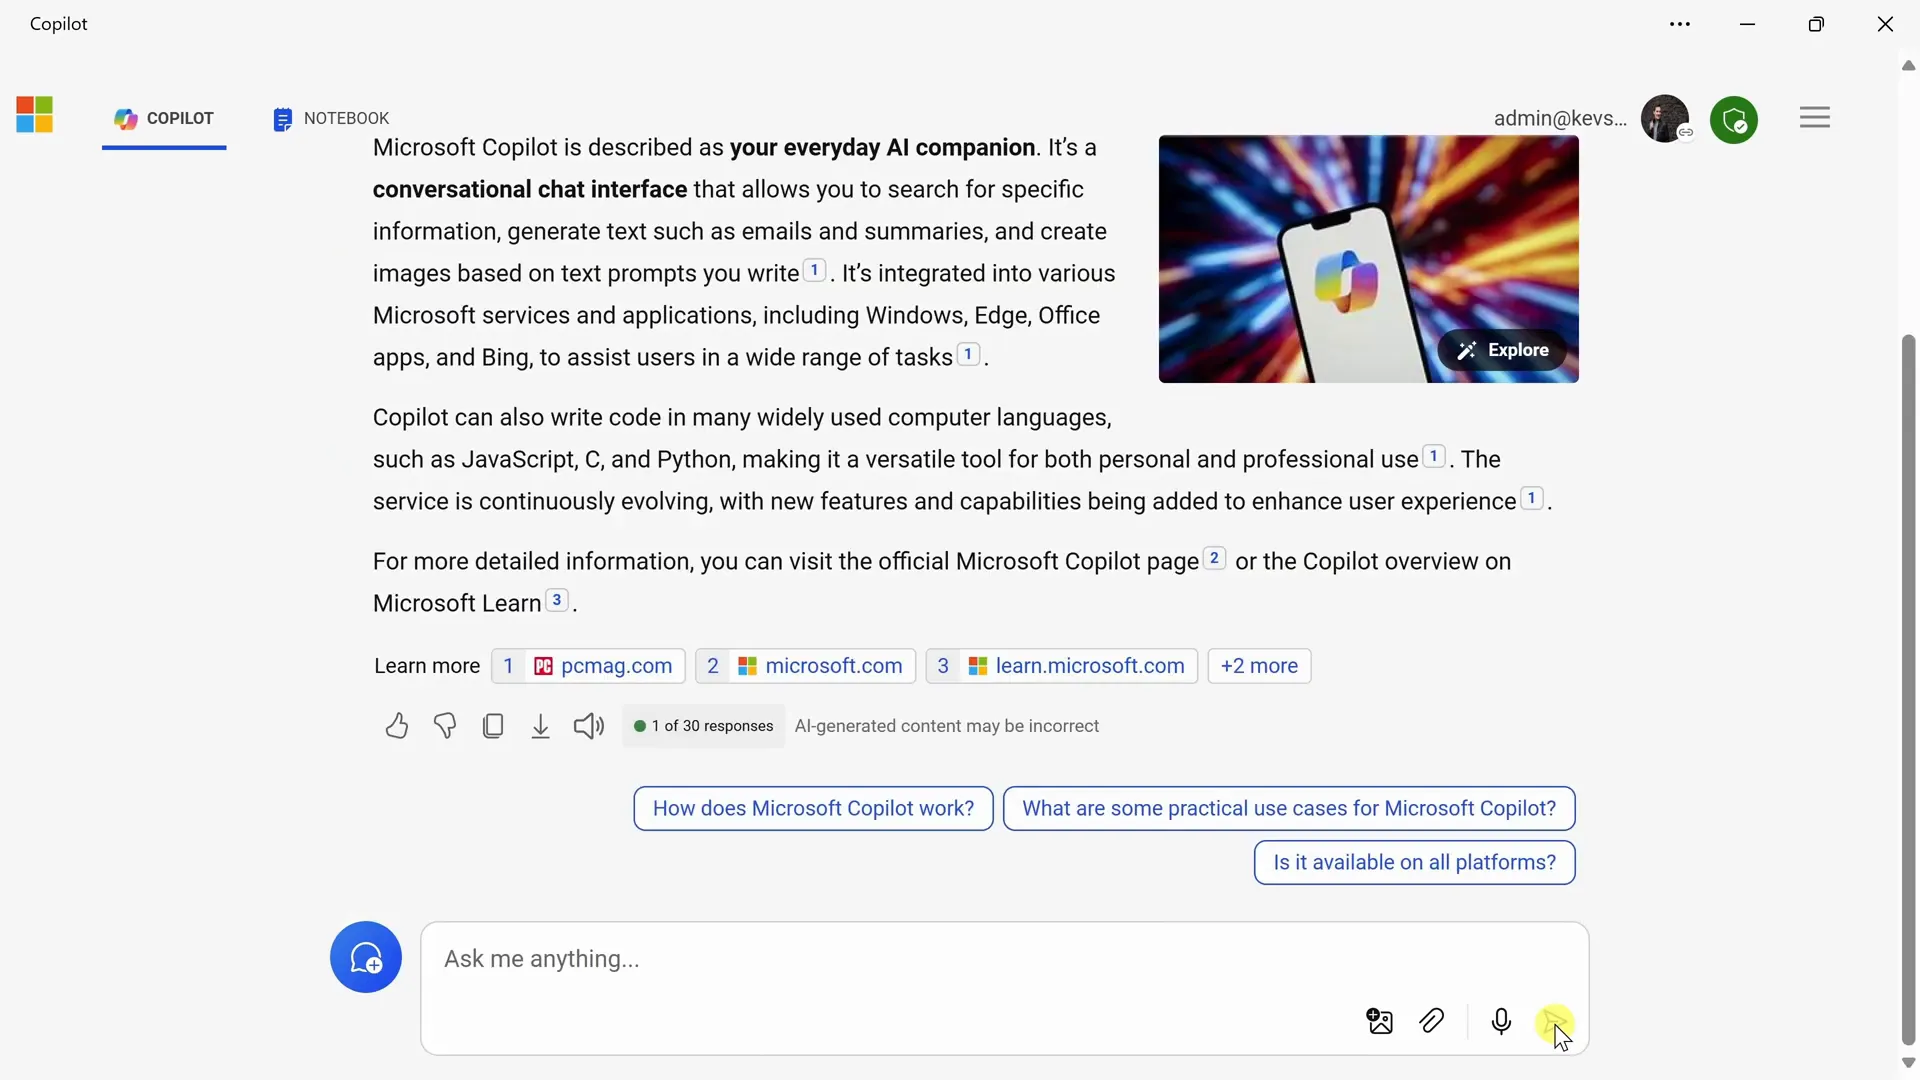Open the three-dots window options
Viewport: 1920px width, 1080px height.
[1680, 24]
